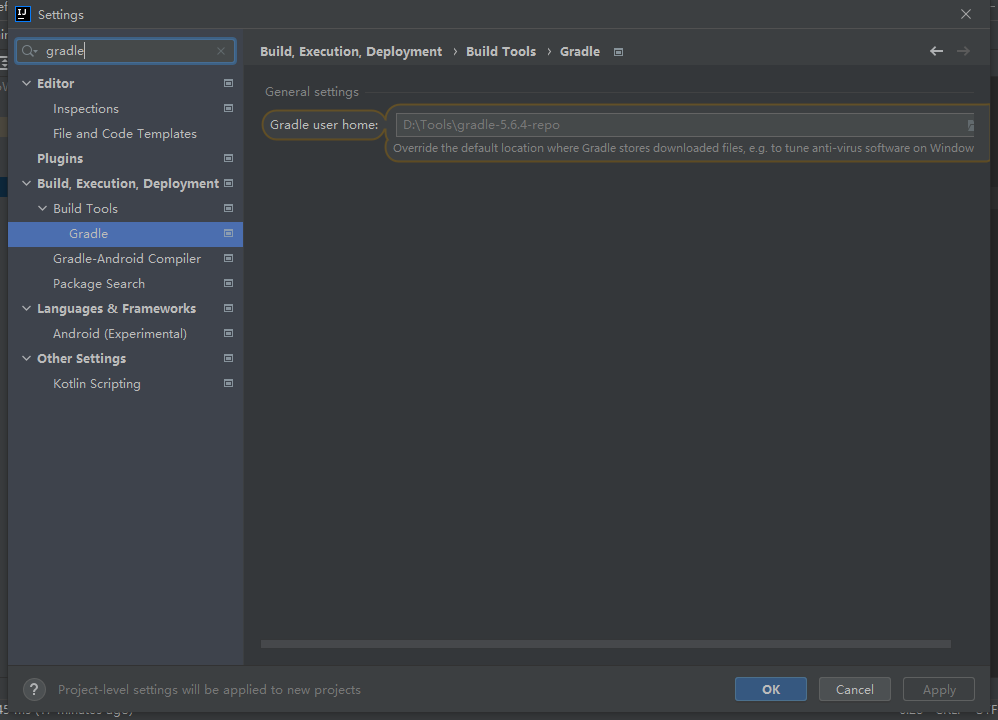Select Package Search settings page
The width and height of the screenshot is (998, 720).
tap(98, 283)
